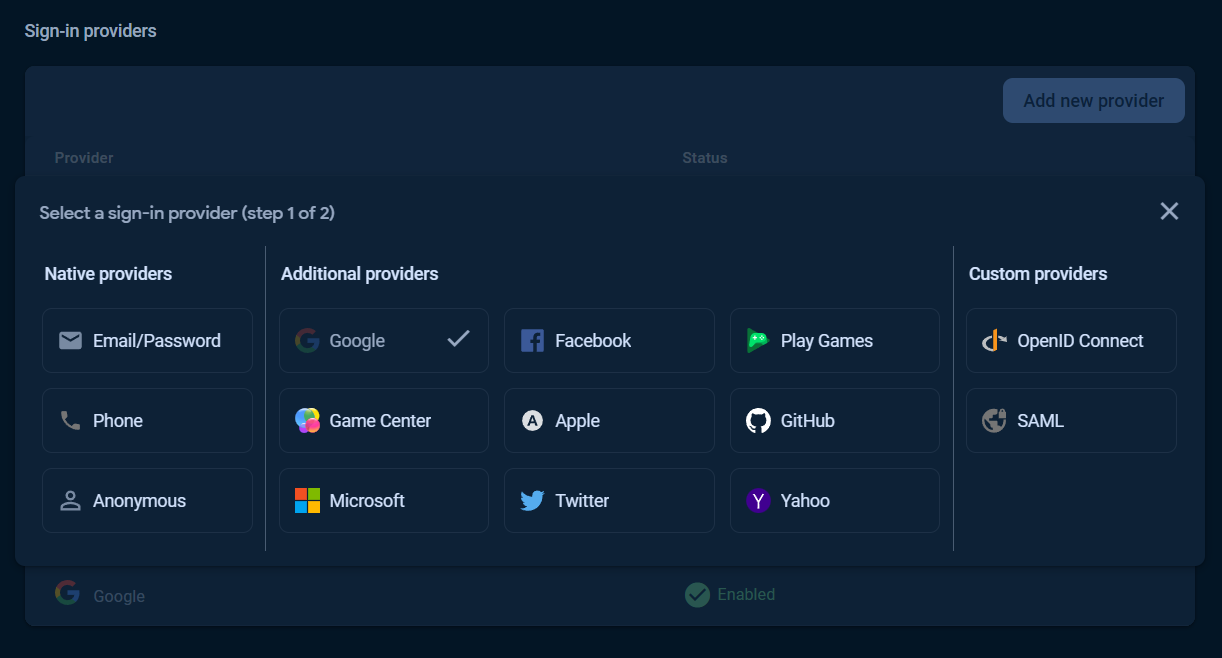
Task: Click the Game Center icon
Action: [306, 420]
